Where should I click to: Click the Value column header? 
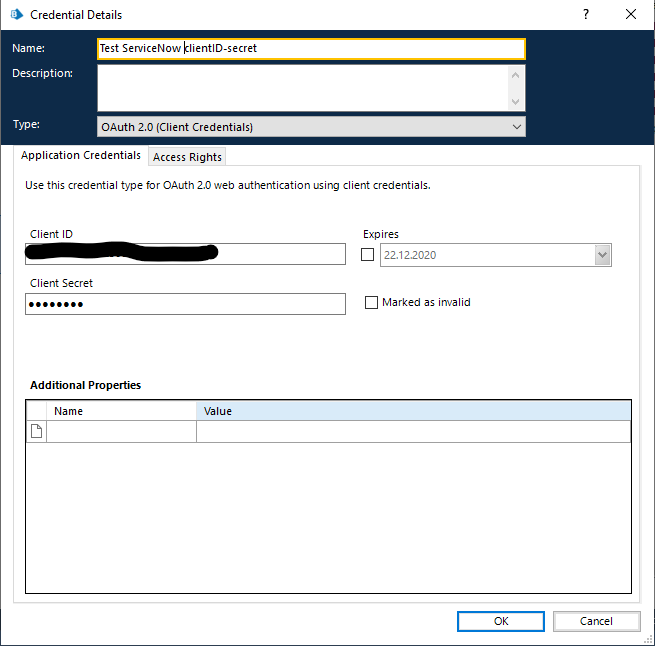[413, 411]
